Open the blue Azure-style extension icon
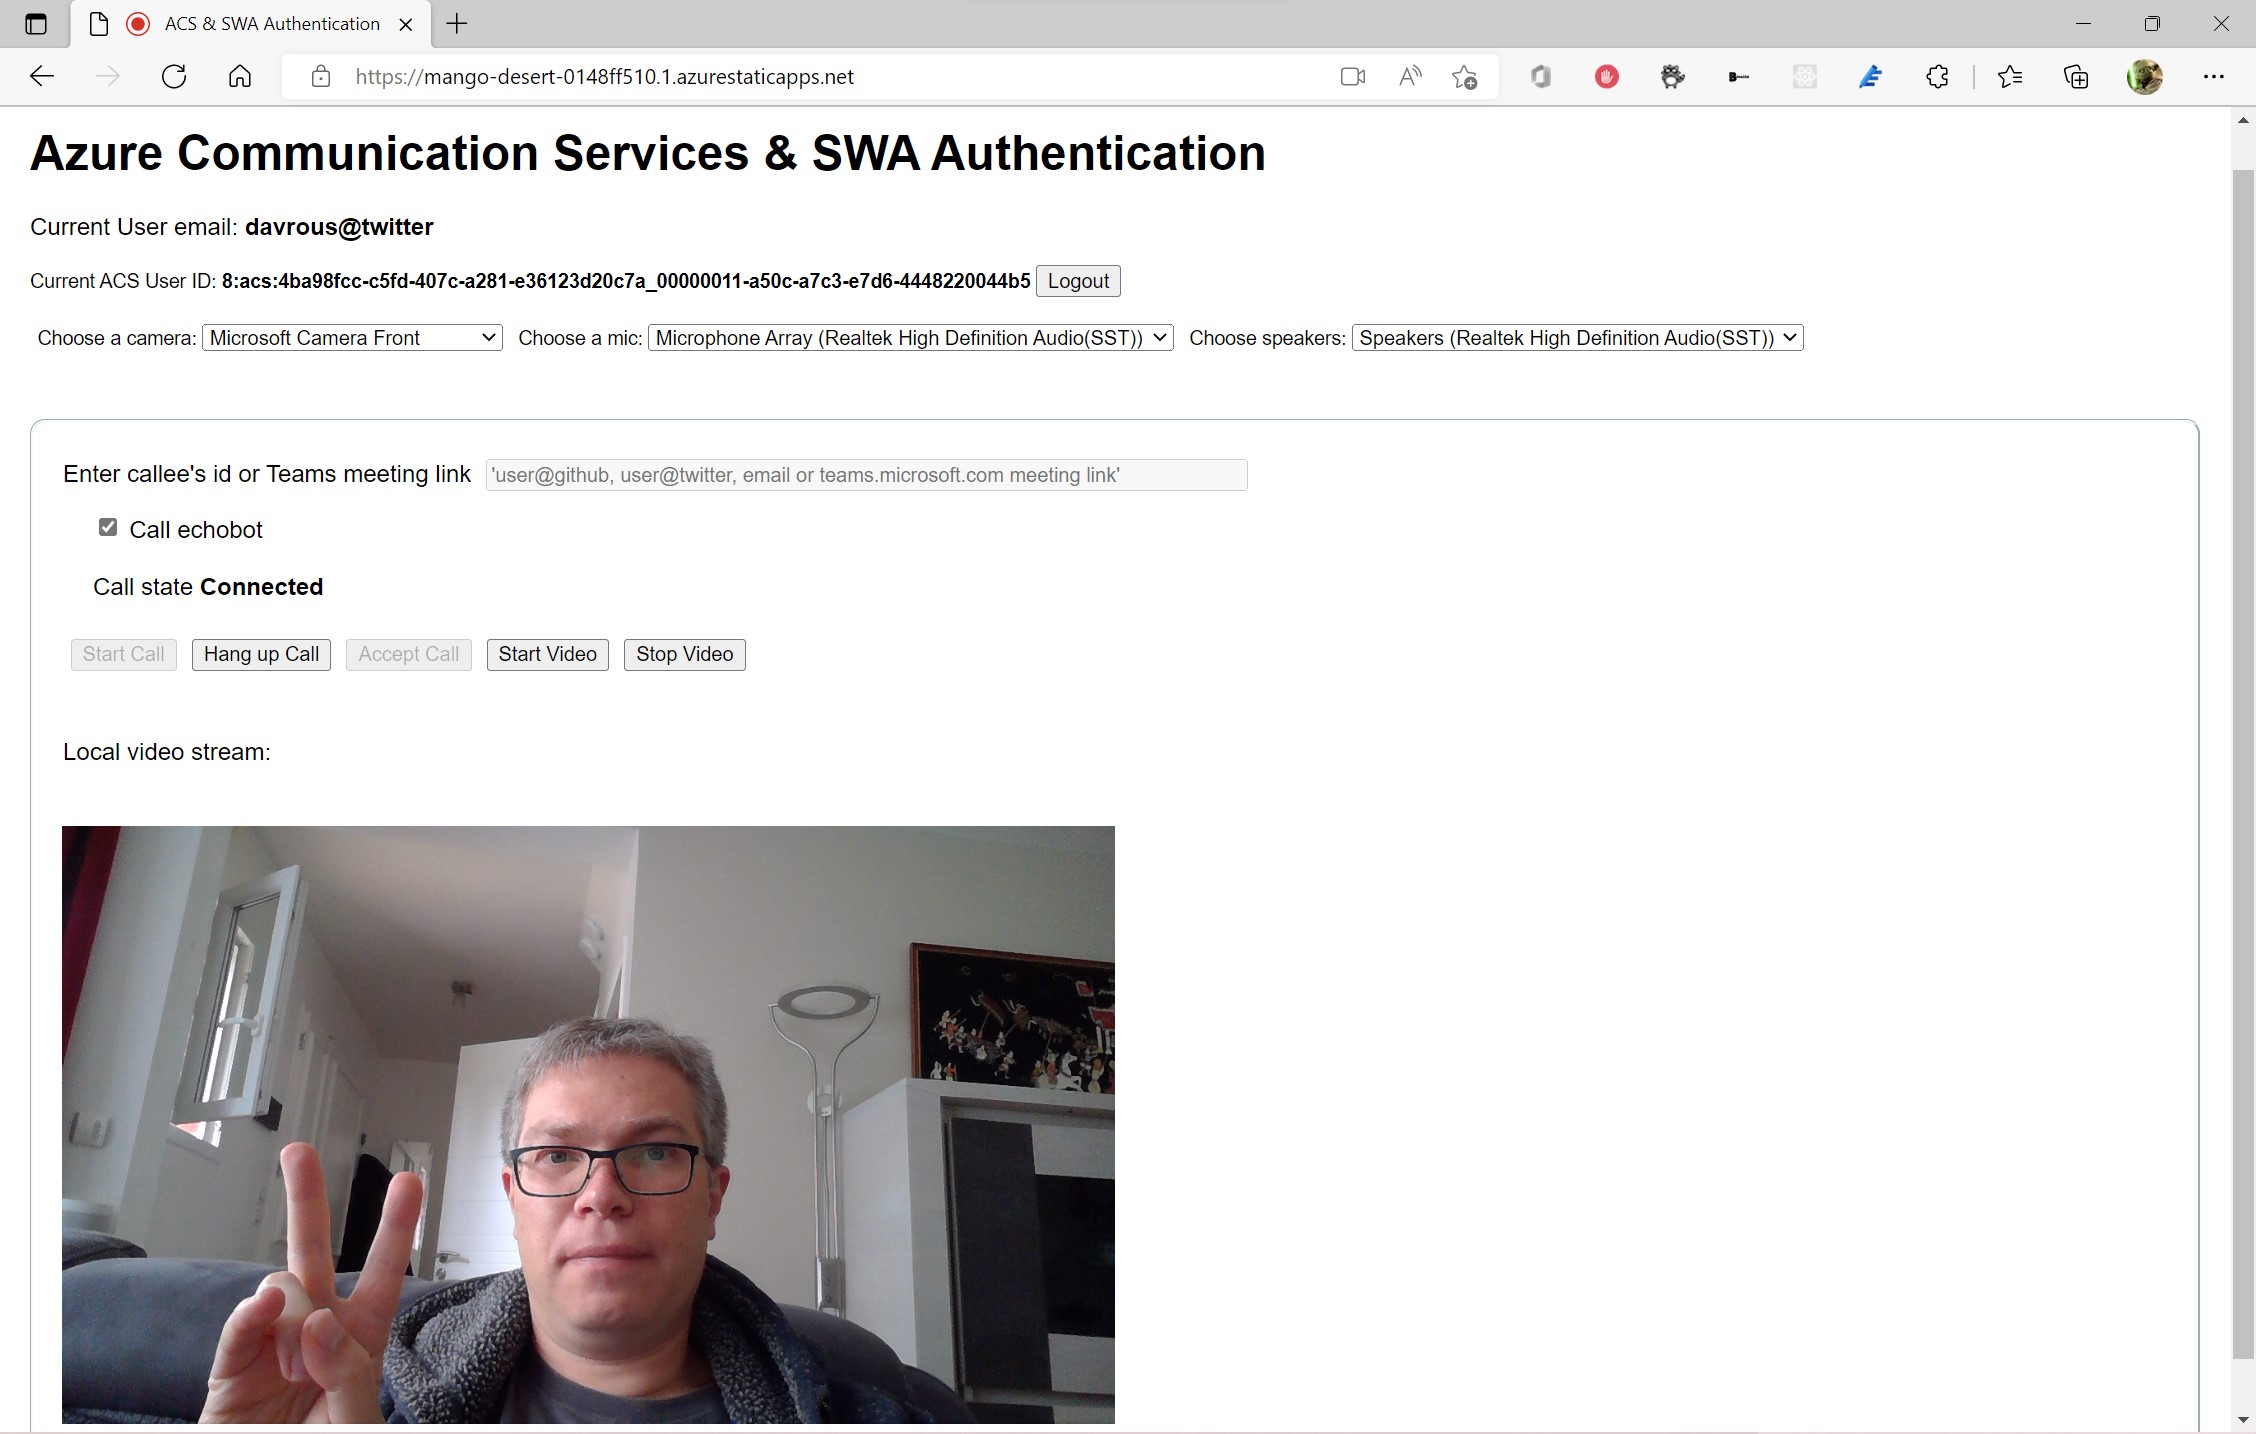This screenshot has height=1434, width=2256. pyautogui.click(x=1871, y=77)
